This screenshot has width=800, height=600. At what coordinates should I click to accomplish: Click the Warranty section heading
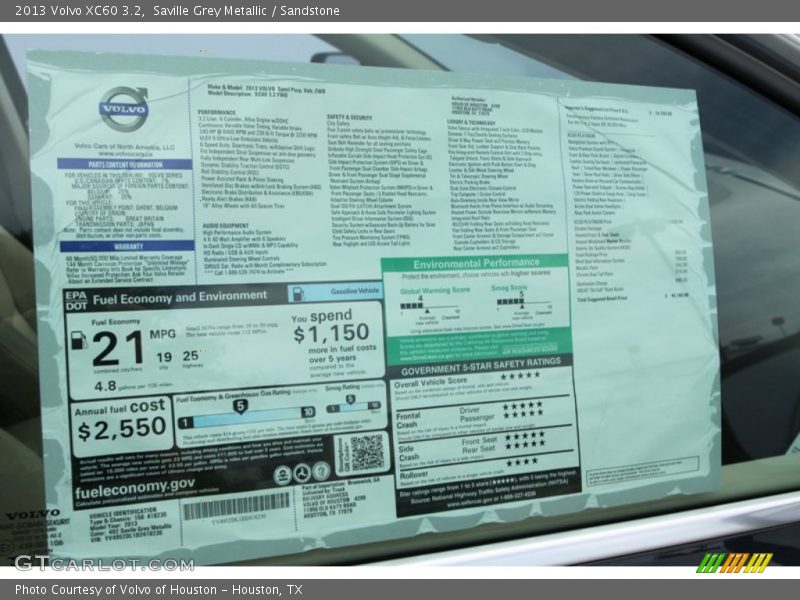[127, 246]
